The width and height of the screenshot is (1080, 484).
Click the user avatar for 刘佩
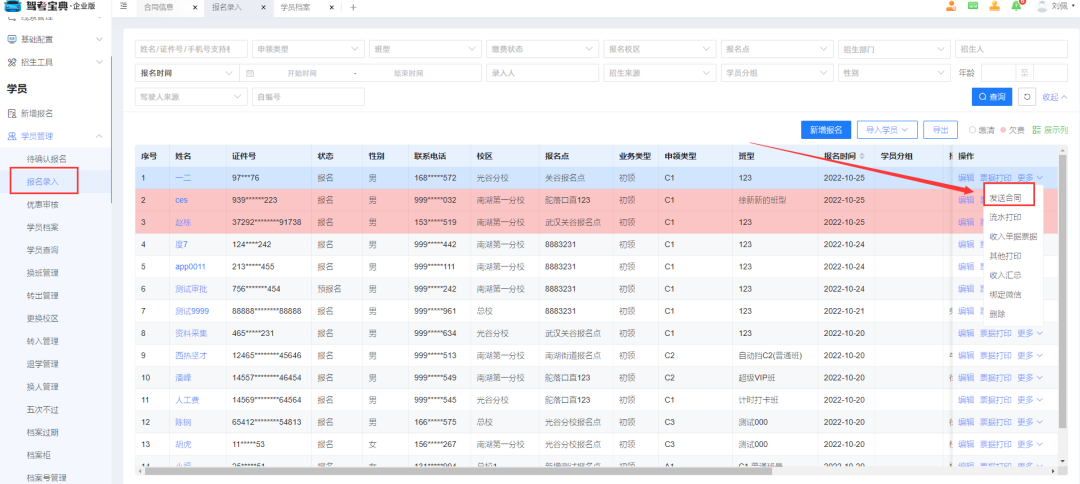click(1041, 6)
